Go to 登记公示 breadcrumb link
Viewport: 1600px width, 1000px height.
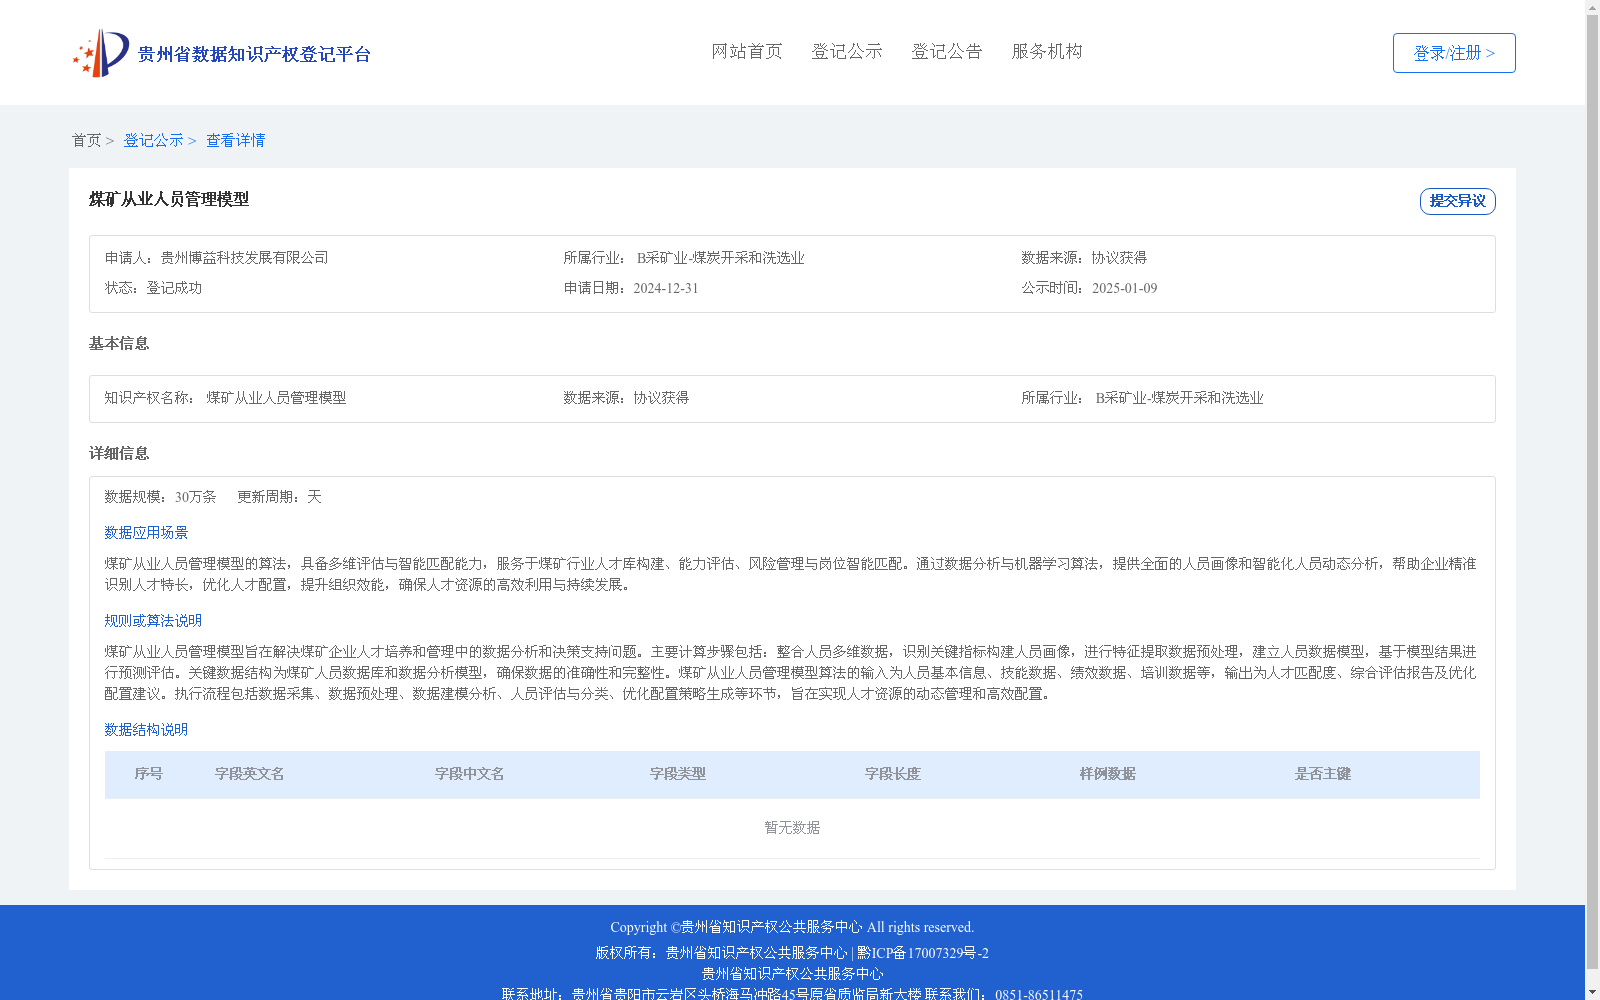coord(153,140)
